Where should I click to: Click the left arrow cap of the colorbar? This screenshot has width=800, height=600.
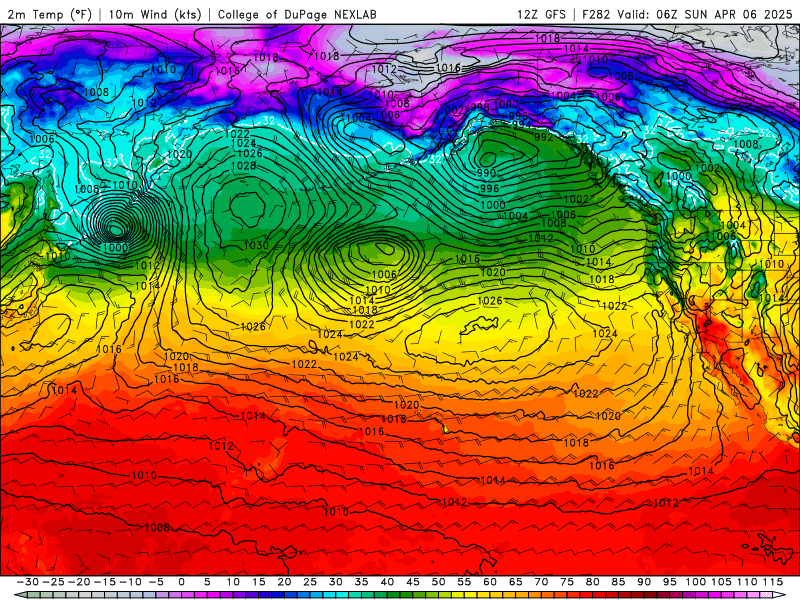tap(19, 595)
